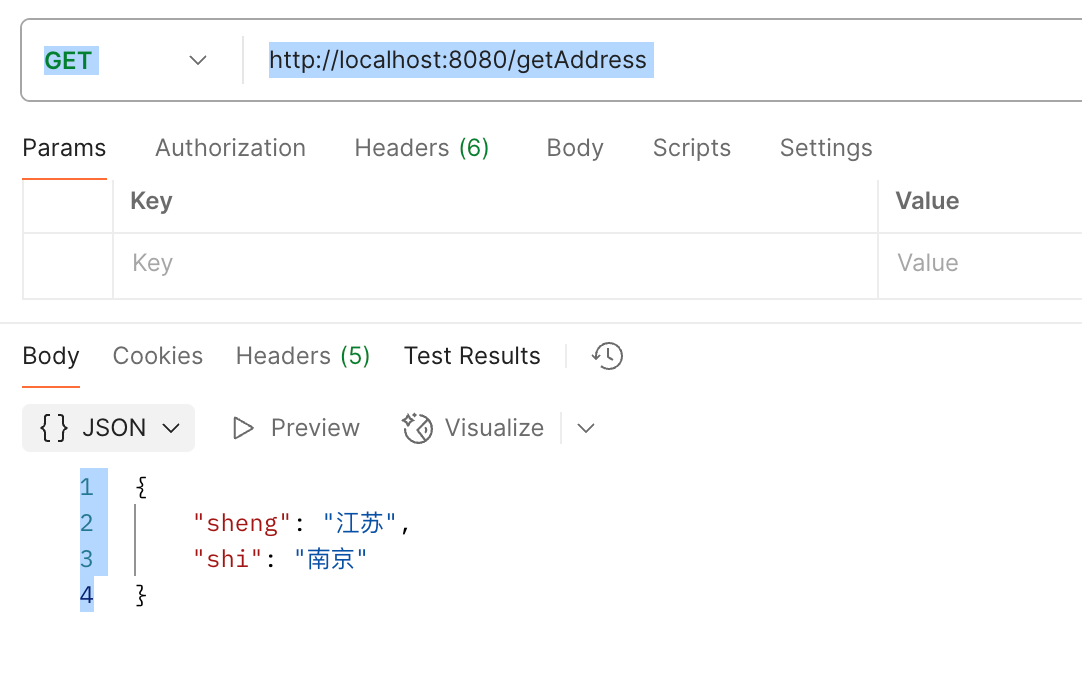
Task: Click the value 南京 in the response body
Action: (x=331, y=559)
